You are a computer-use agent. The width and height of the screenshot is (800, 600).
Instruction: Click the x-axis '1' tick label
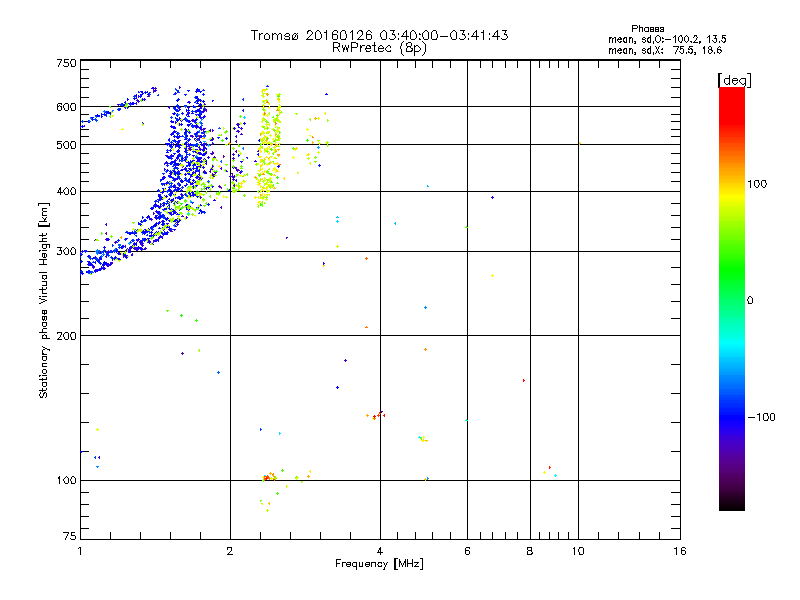click(x=80, y=551)
